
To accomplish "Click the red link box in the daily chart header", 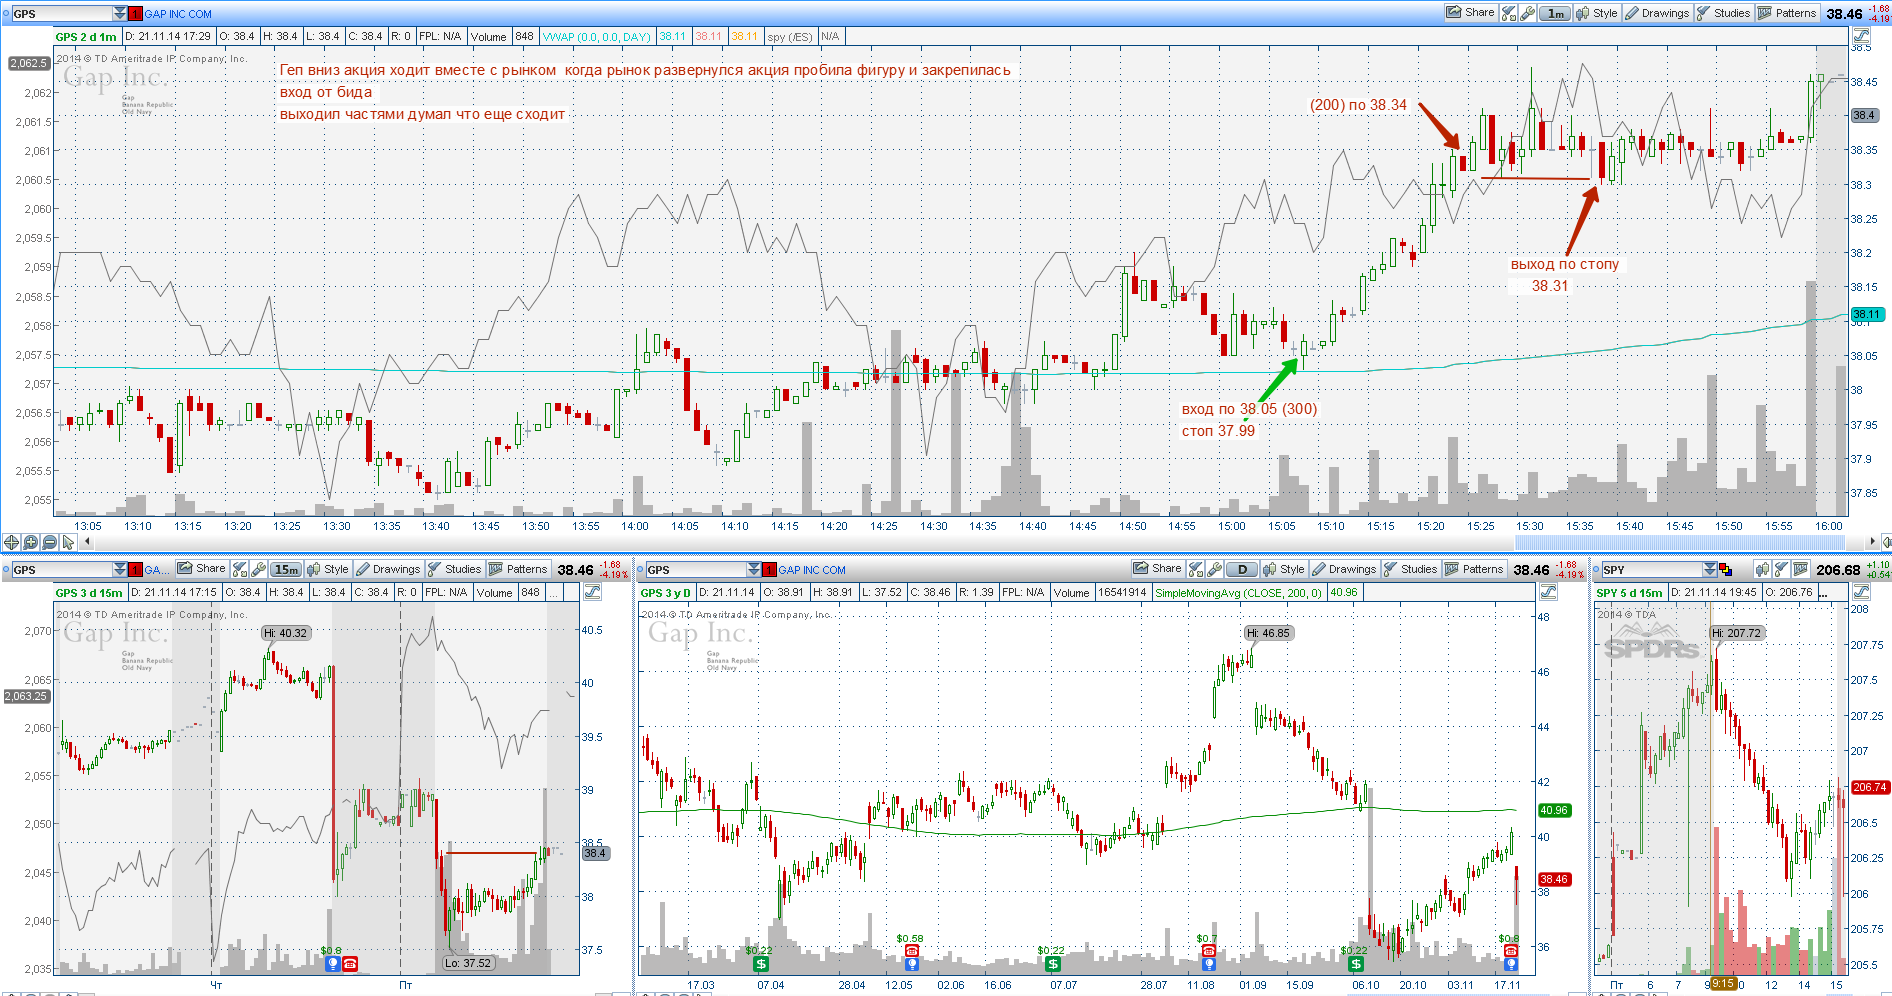I will [x=769, y=569].
